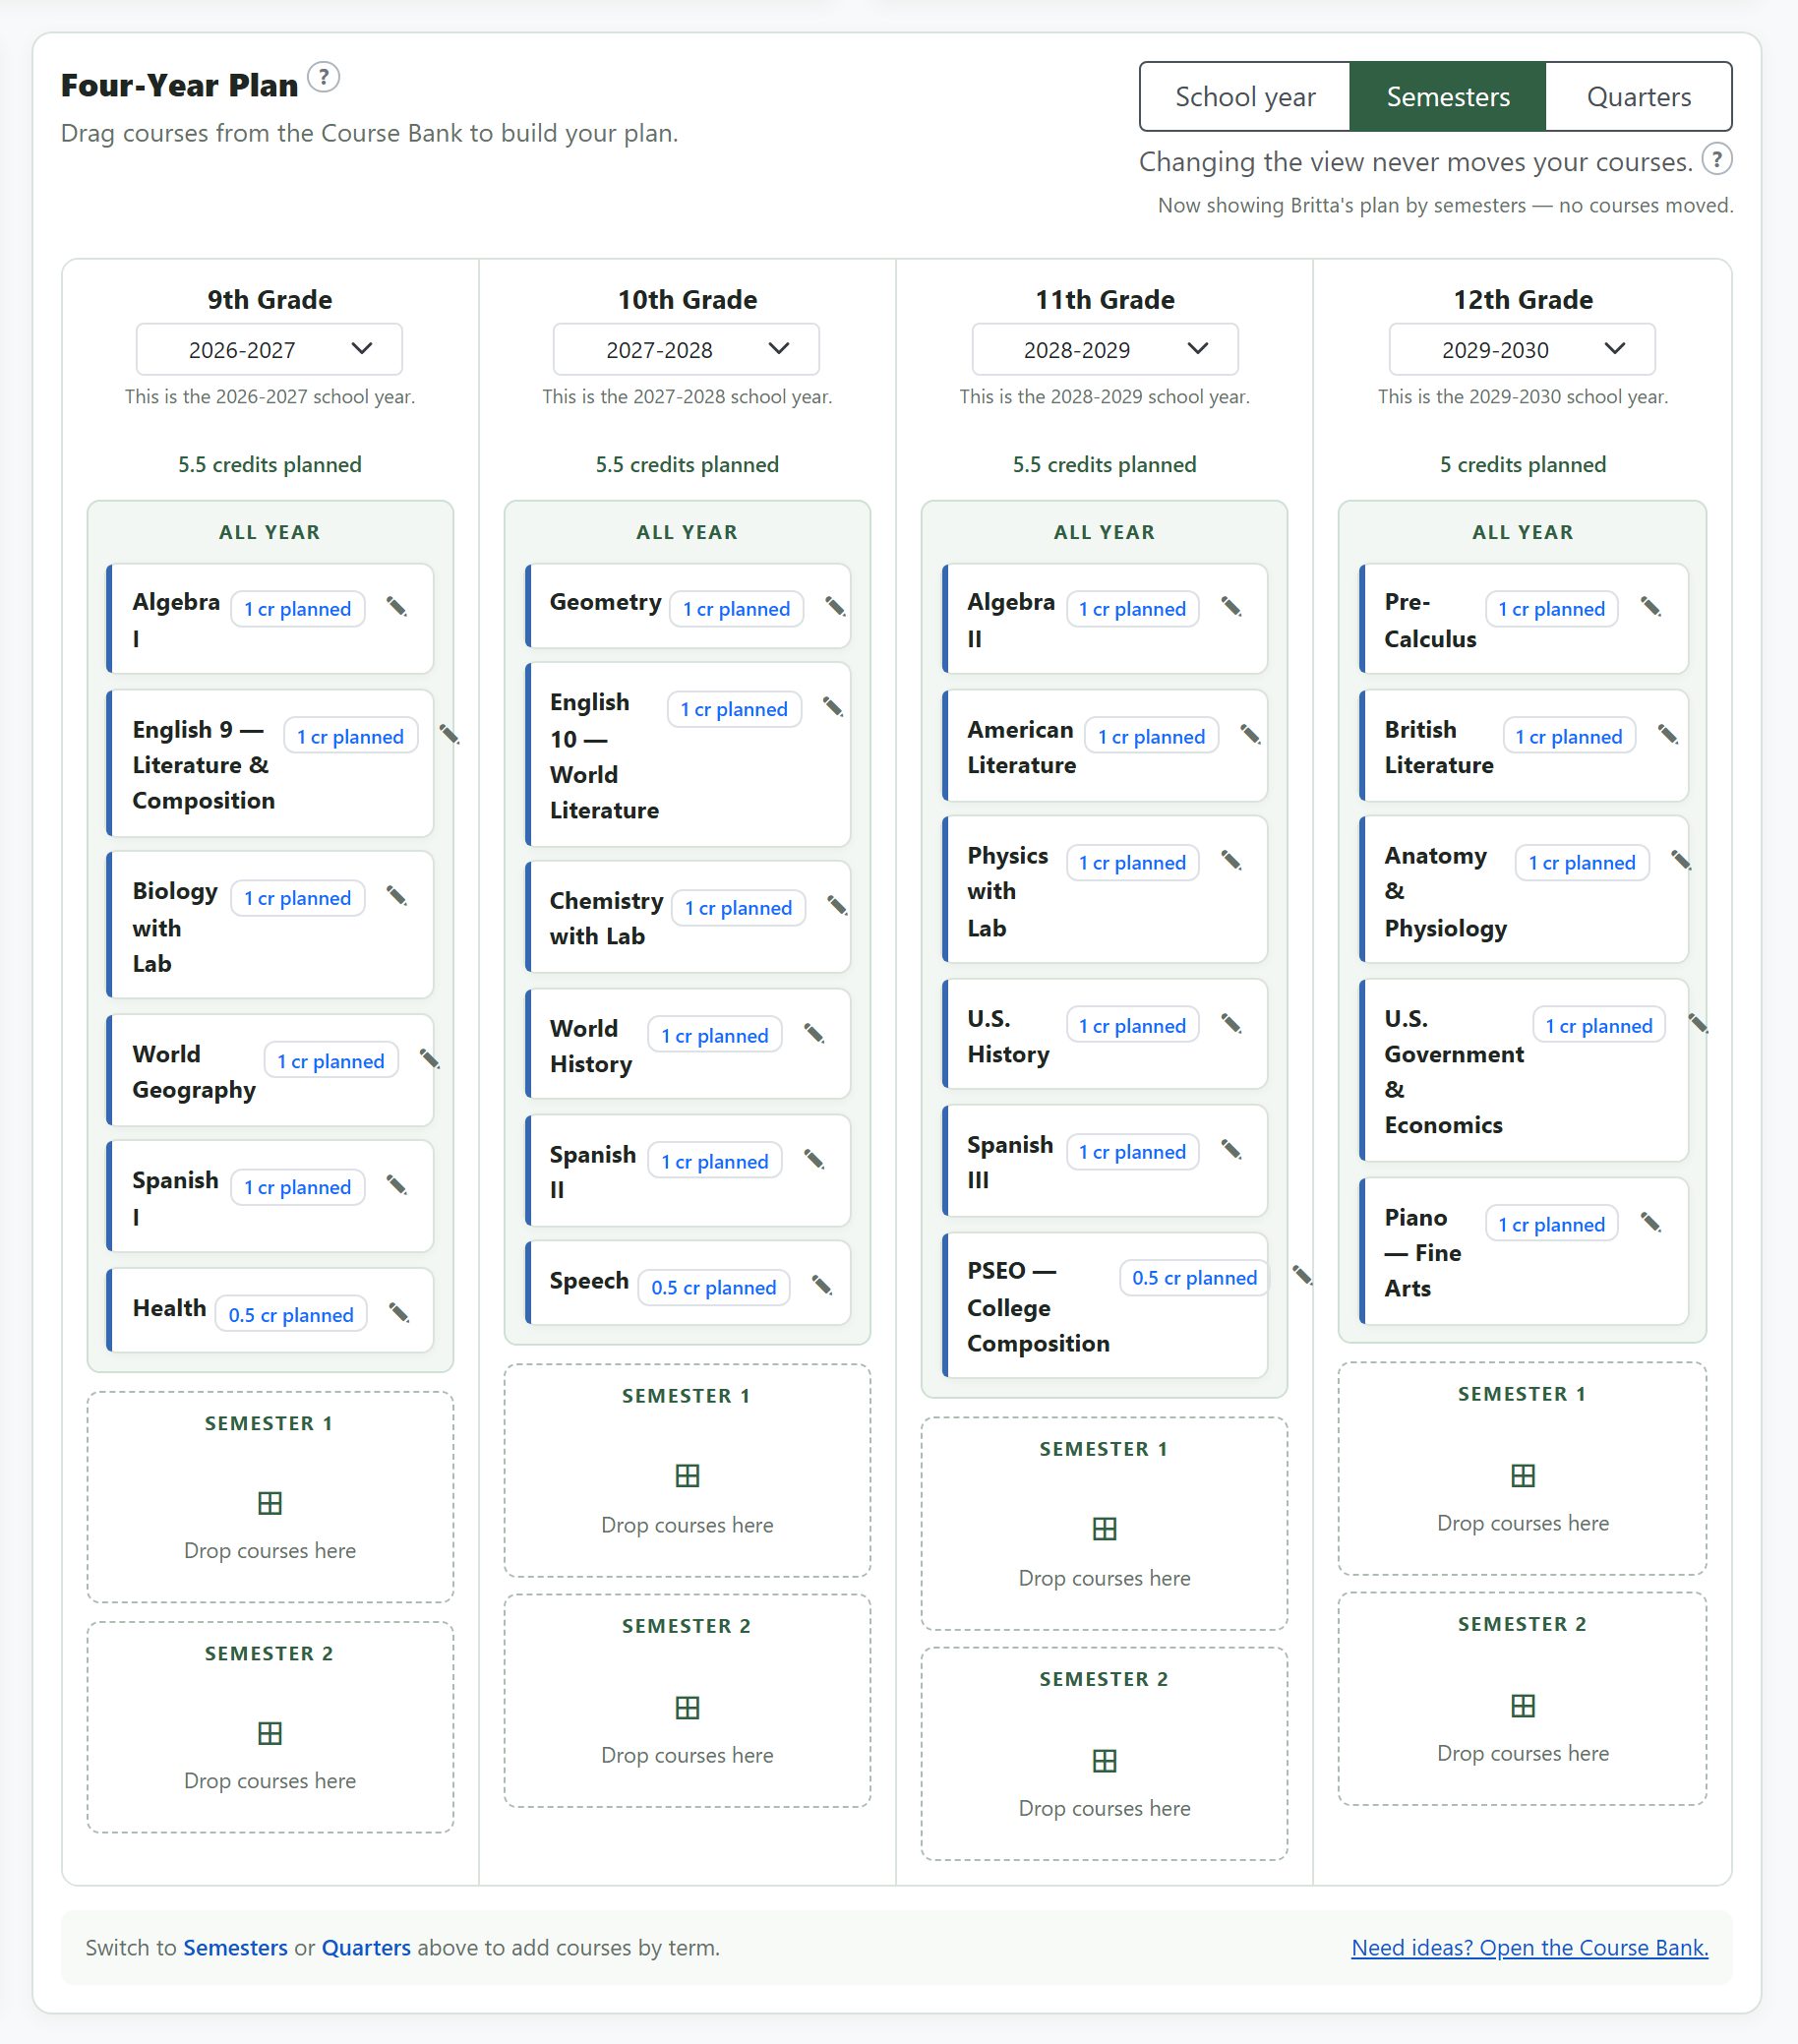Click pencil icon for Chemistry with Lab

point(838,906)
